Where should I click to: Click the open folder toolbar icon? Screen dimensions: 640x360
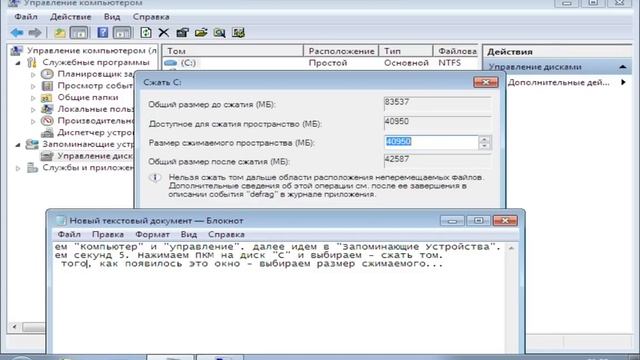pos(201,33)
